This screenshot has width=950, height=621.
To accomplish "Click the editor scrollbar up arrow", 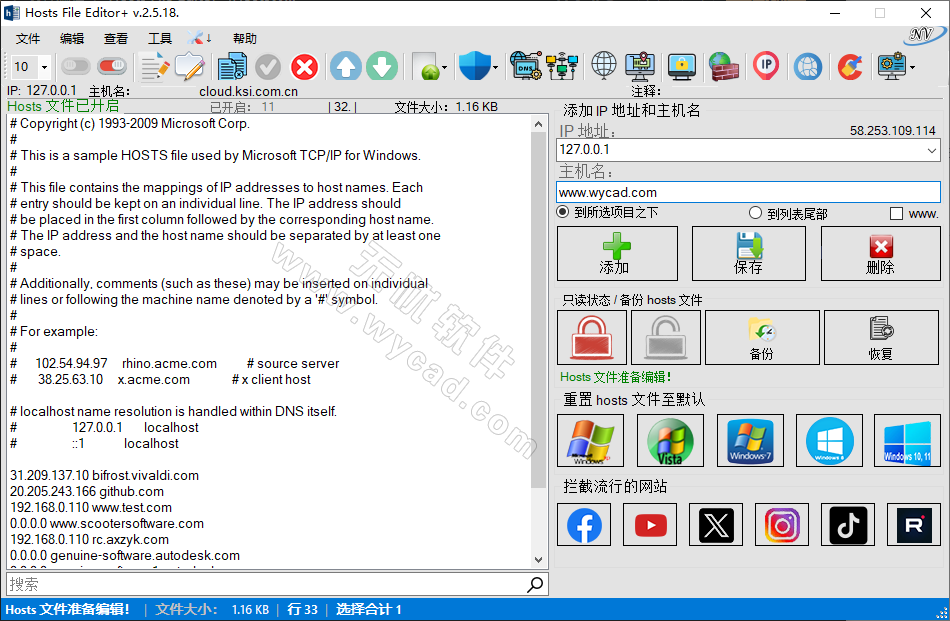I will coord(539,124).
